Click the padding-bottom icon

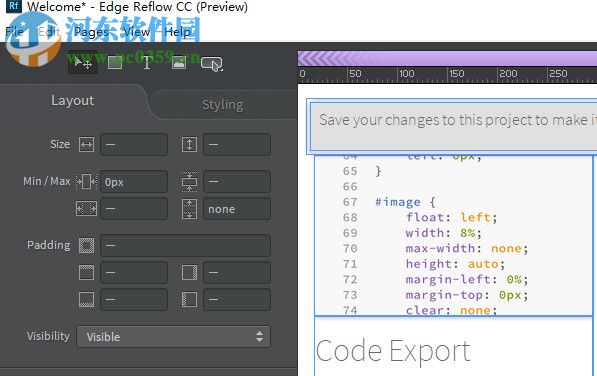86,300
